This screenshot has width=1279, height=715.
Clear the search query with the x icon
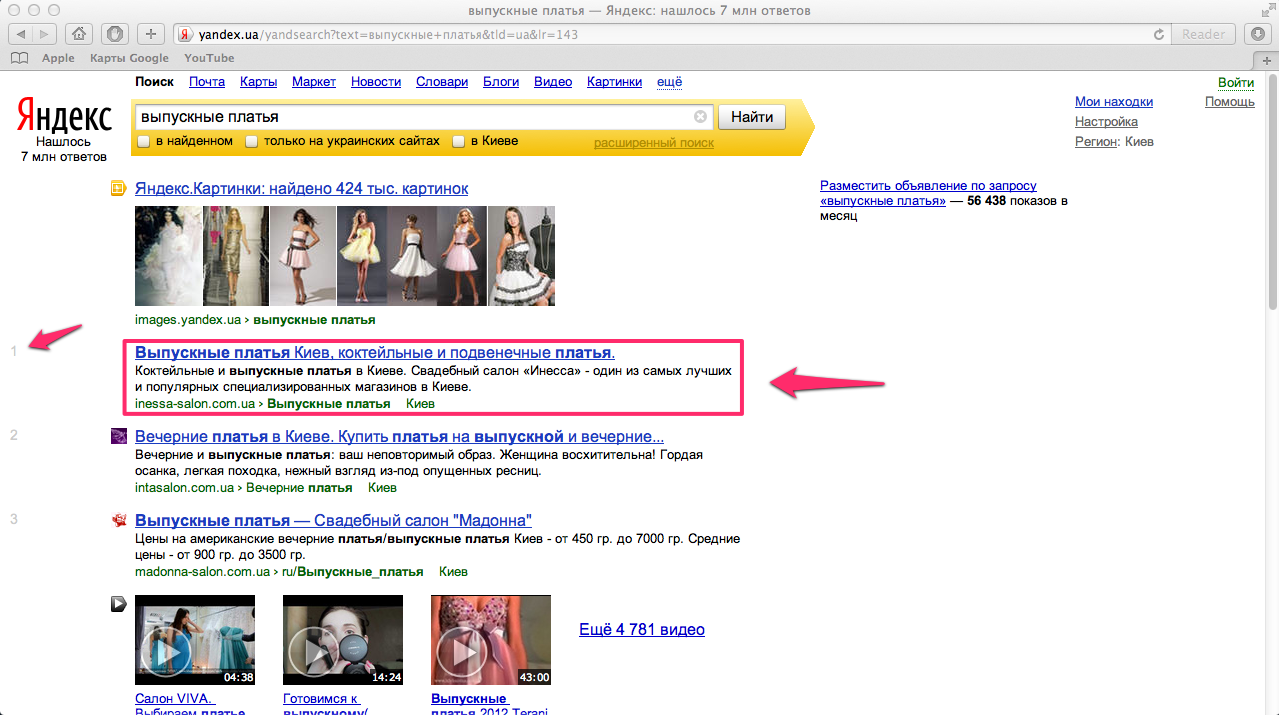(x=700, y=117)
